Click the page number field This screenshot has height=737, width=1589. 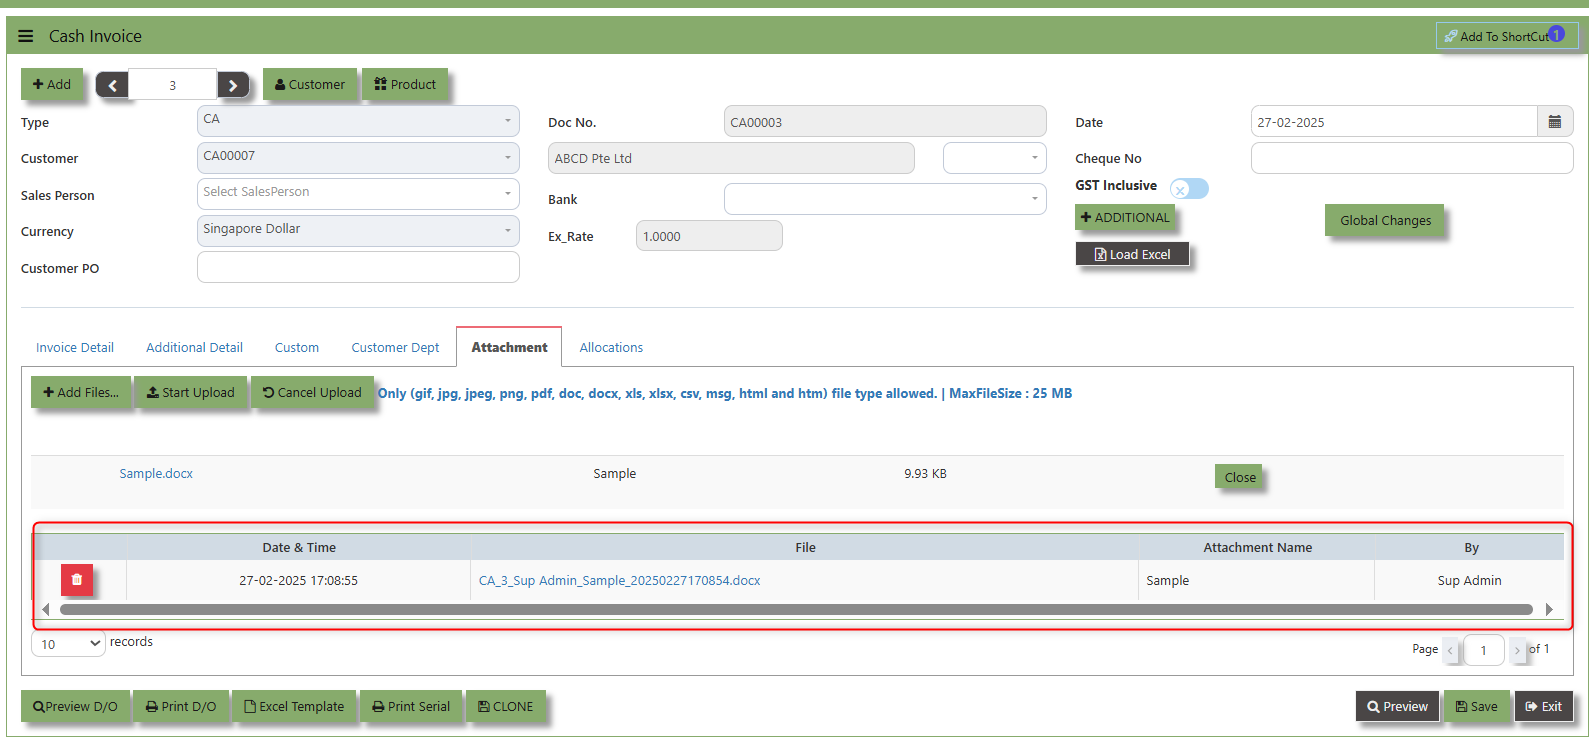(x=1484, y=650)
